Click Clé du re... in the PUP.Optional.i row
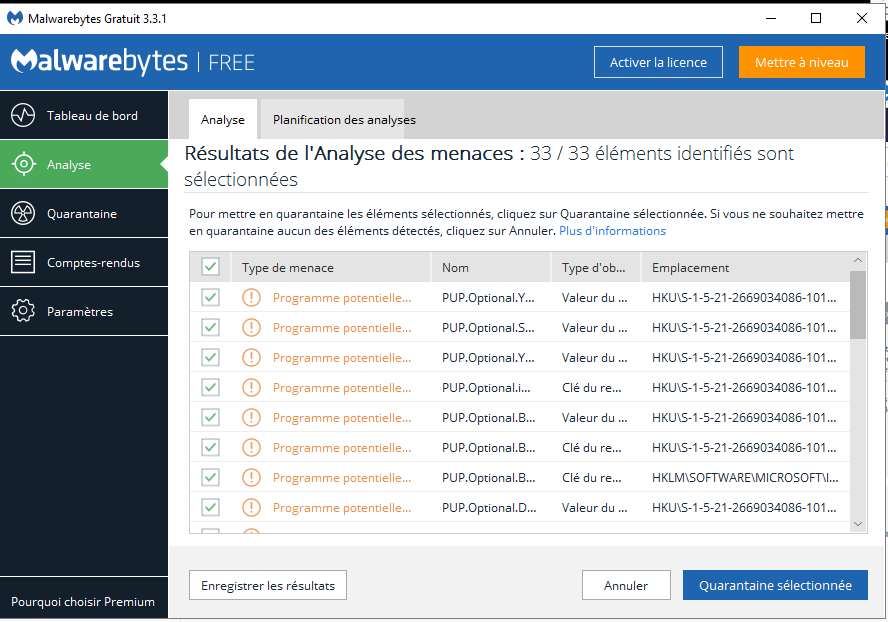Viewport: 888px width, 622px height. click(592, 387)
